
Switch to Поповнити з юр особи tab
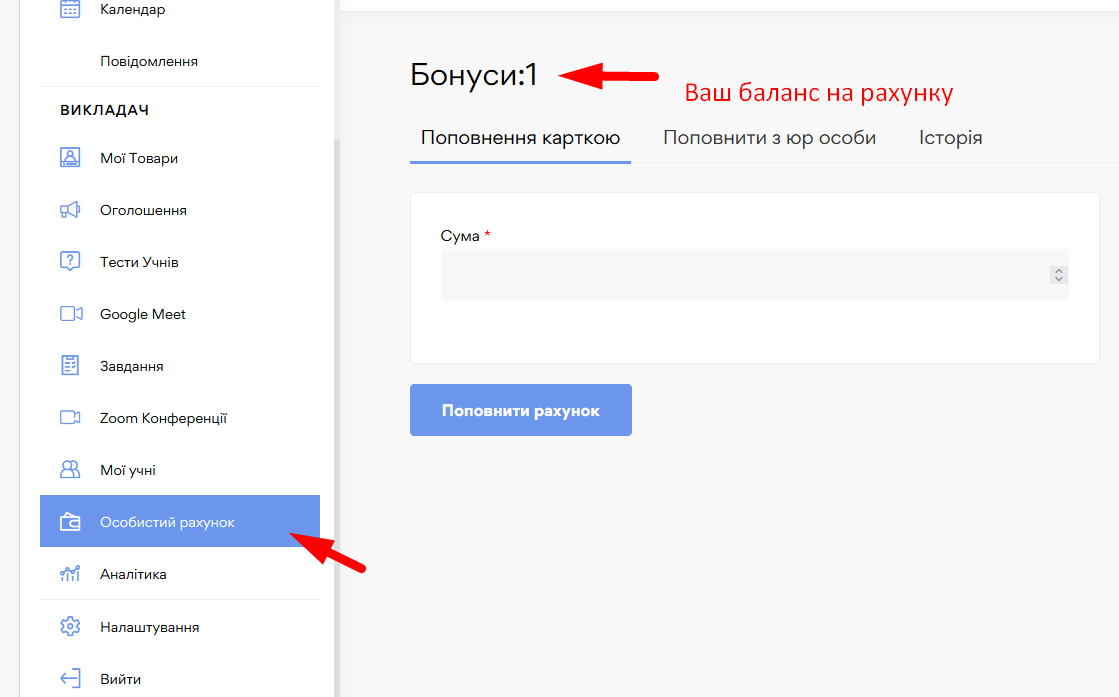click(769, 138)
